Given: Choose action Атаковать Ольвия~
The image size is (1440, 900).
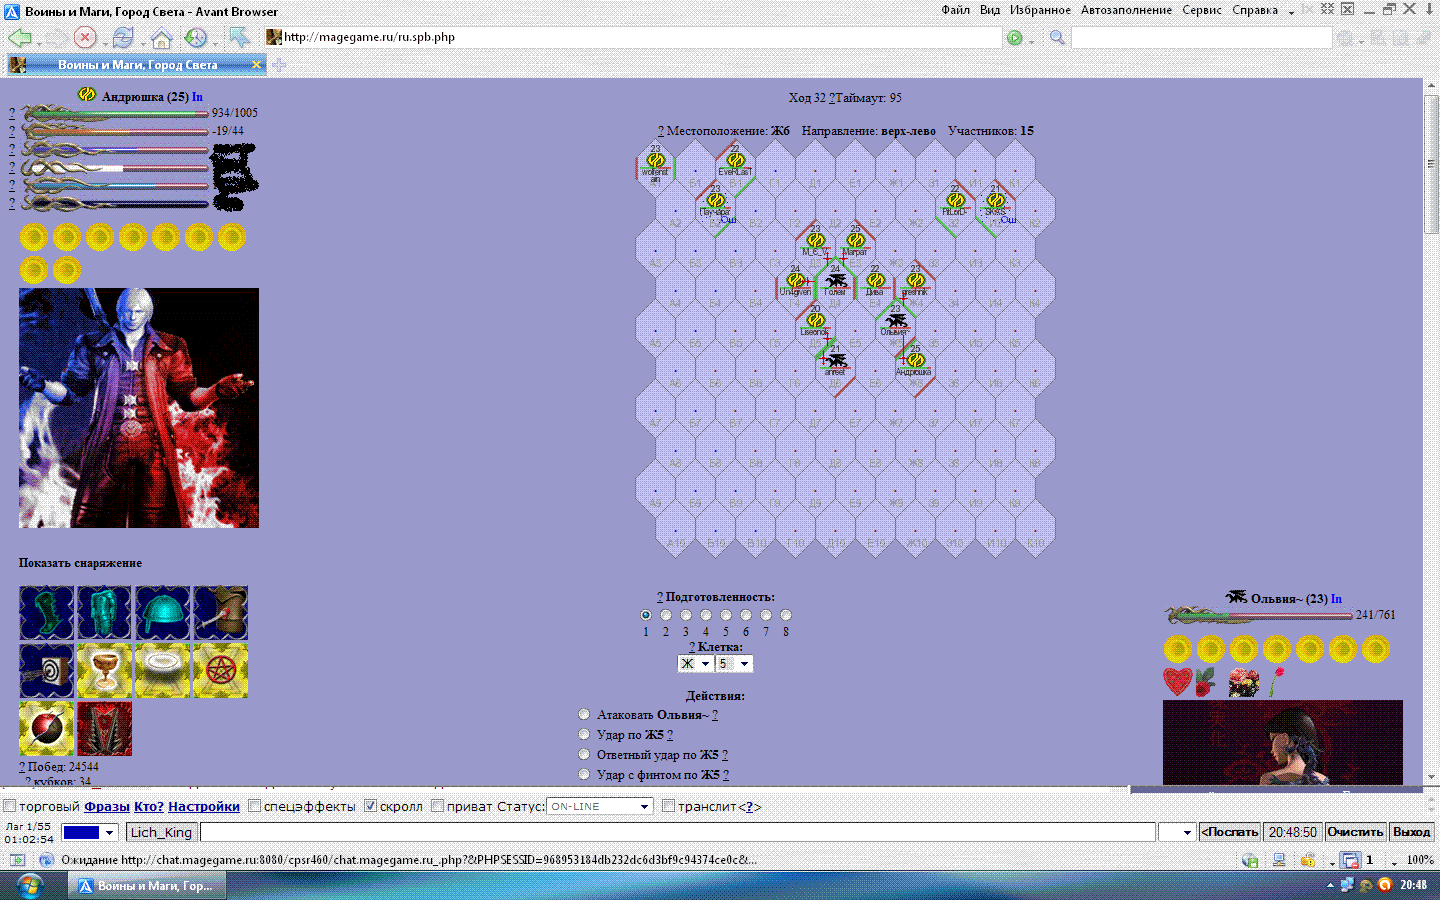Looking at the screenshot, I should (584, 714).
